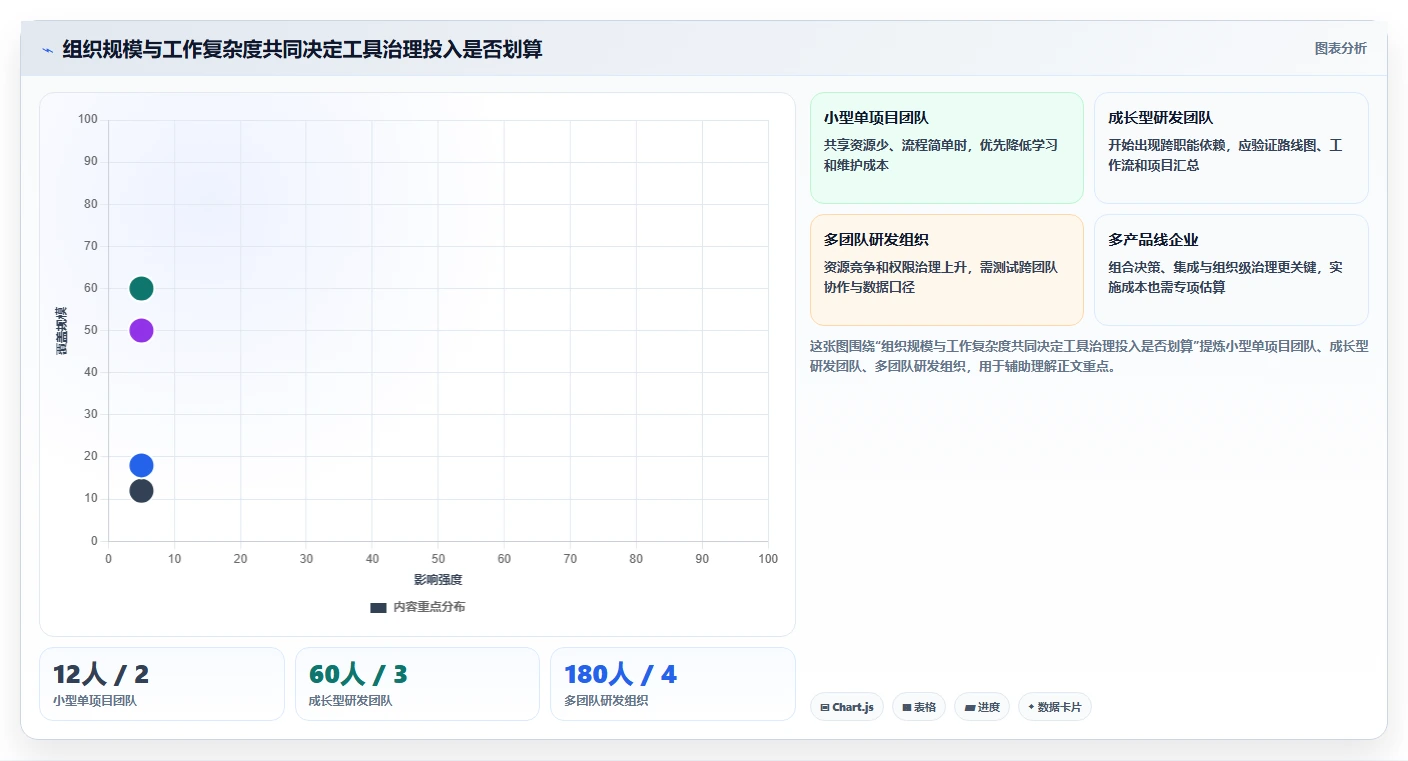Click the x-axis tick label 50
1408x761 pixels.
pos(438,559)
